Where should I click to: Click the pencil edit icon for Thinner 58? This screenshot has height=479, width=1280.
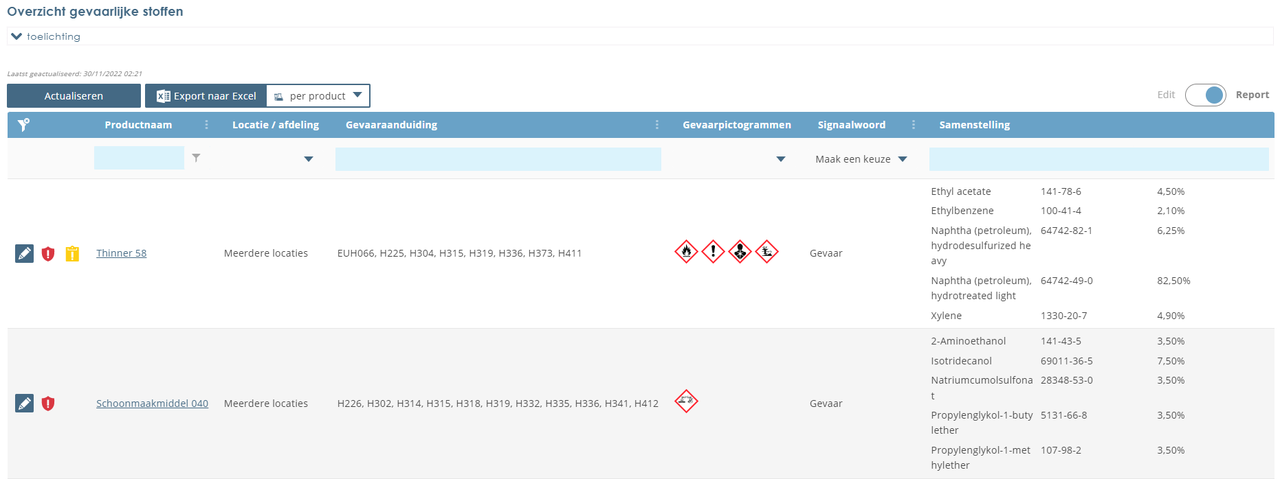click(x=25, y=254)
